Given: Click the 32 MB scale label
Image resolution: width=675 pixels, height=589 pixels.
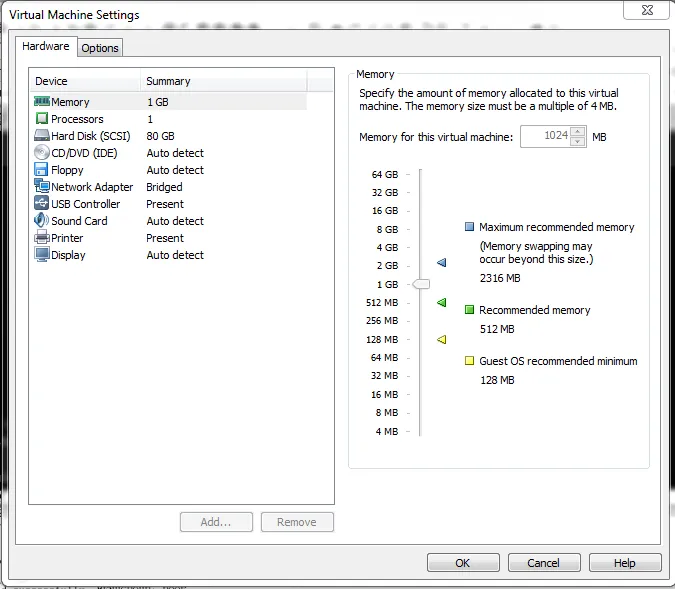Looking at the screenshot, I should pos(384,375).
